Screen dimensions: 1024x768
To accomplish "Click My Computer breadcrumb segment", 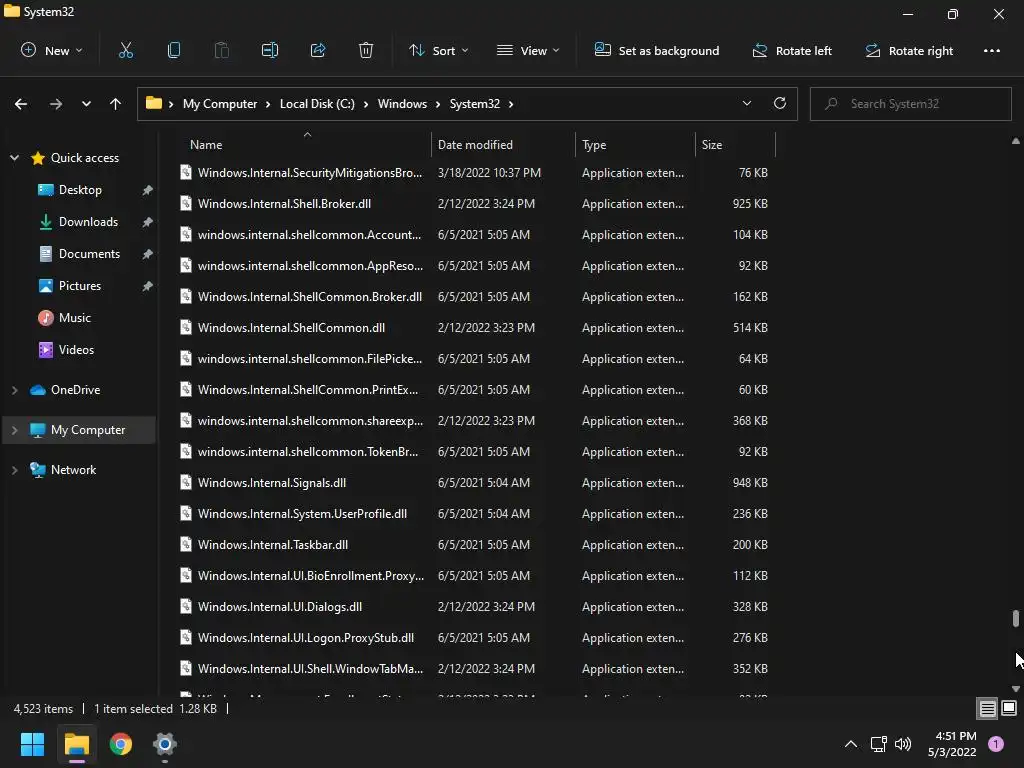I will [x=220, y=104].
